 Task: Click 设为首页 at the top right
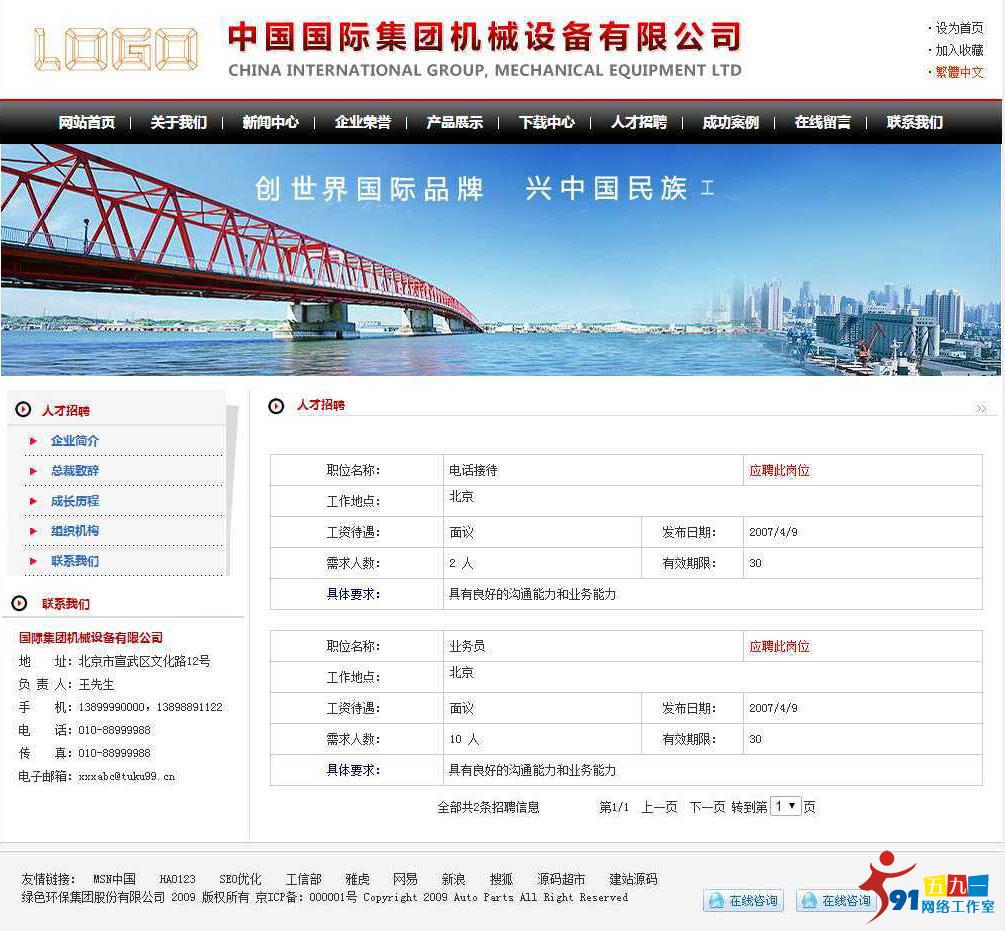[x=957, y=28]
